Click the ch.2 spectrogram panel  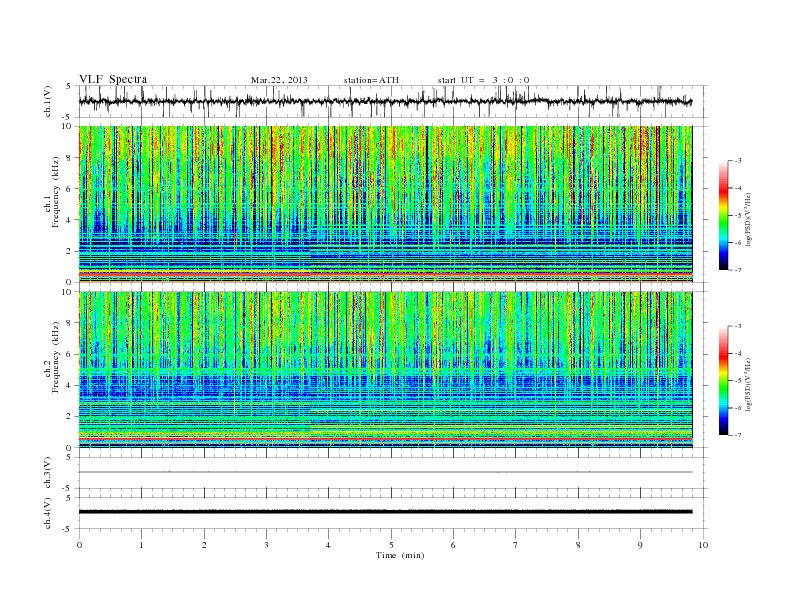pos(385,369)
